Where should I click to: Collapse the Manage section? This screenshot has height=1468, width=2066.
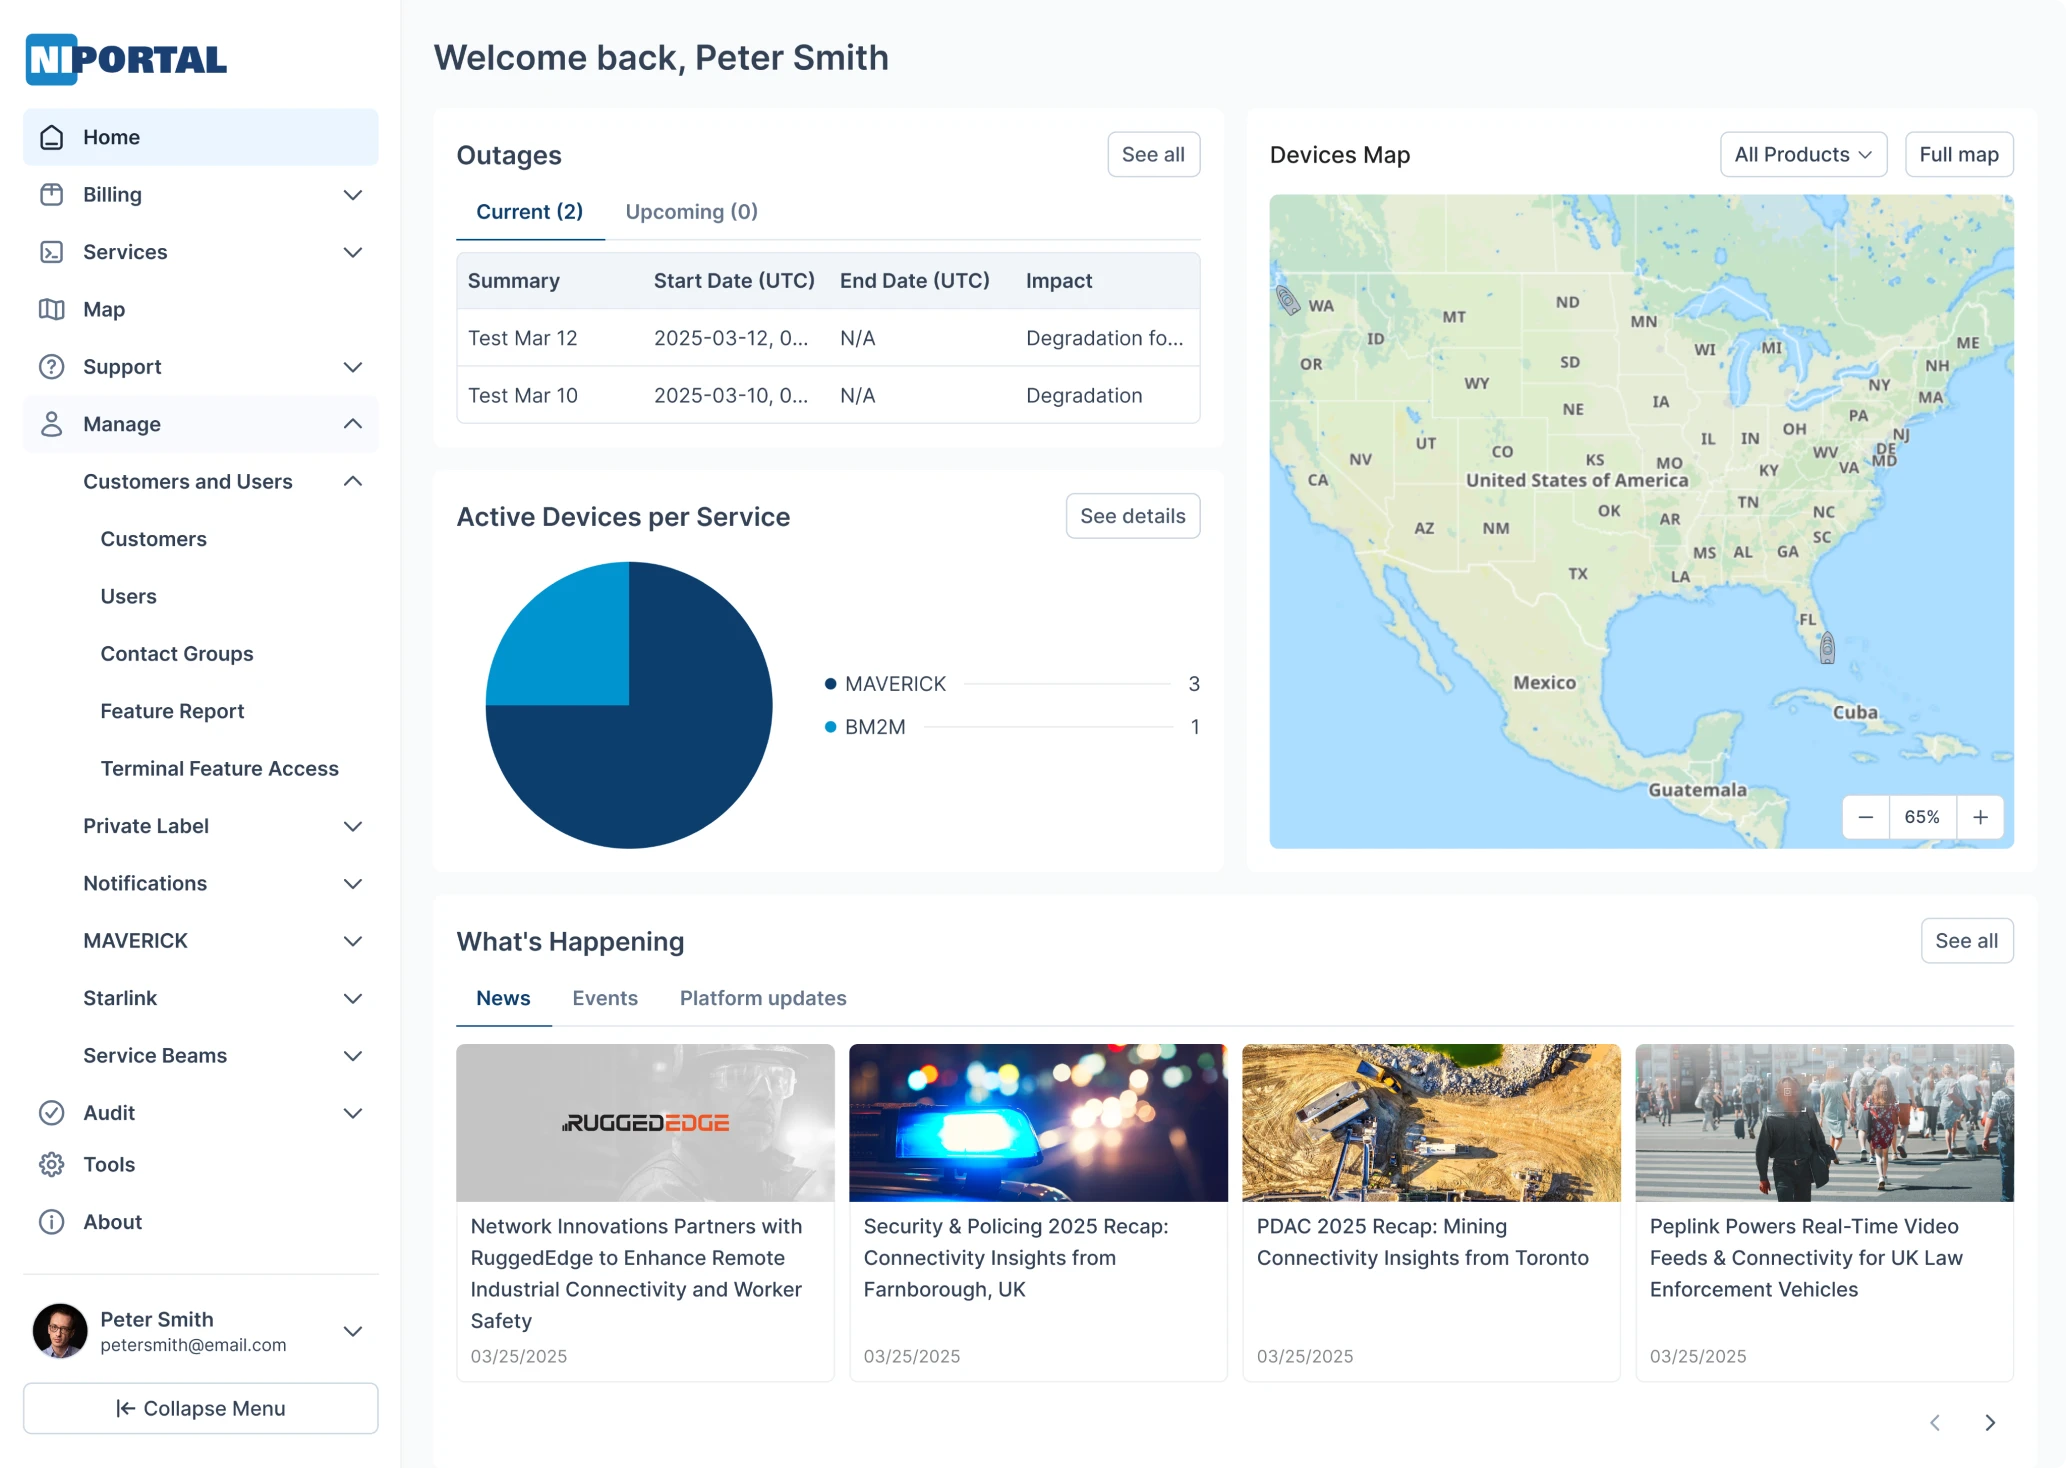352,424
